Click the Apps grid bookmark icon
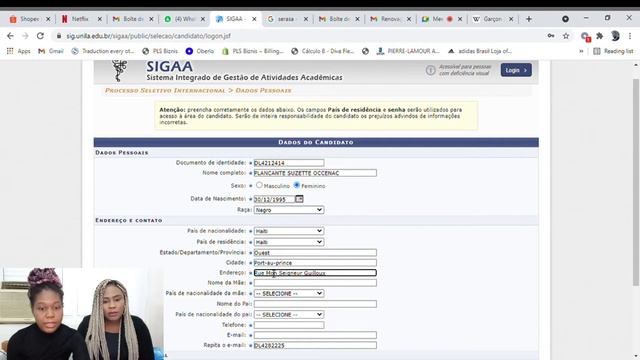This screenshot has width=640, height=360. tap(10, 51)
